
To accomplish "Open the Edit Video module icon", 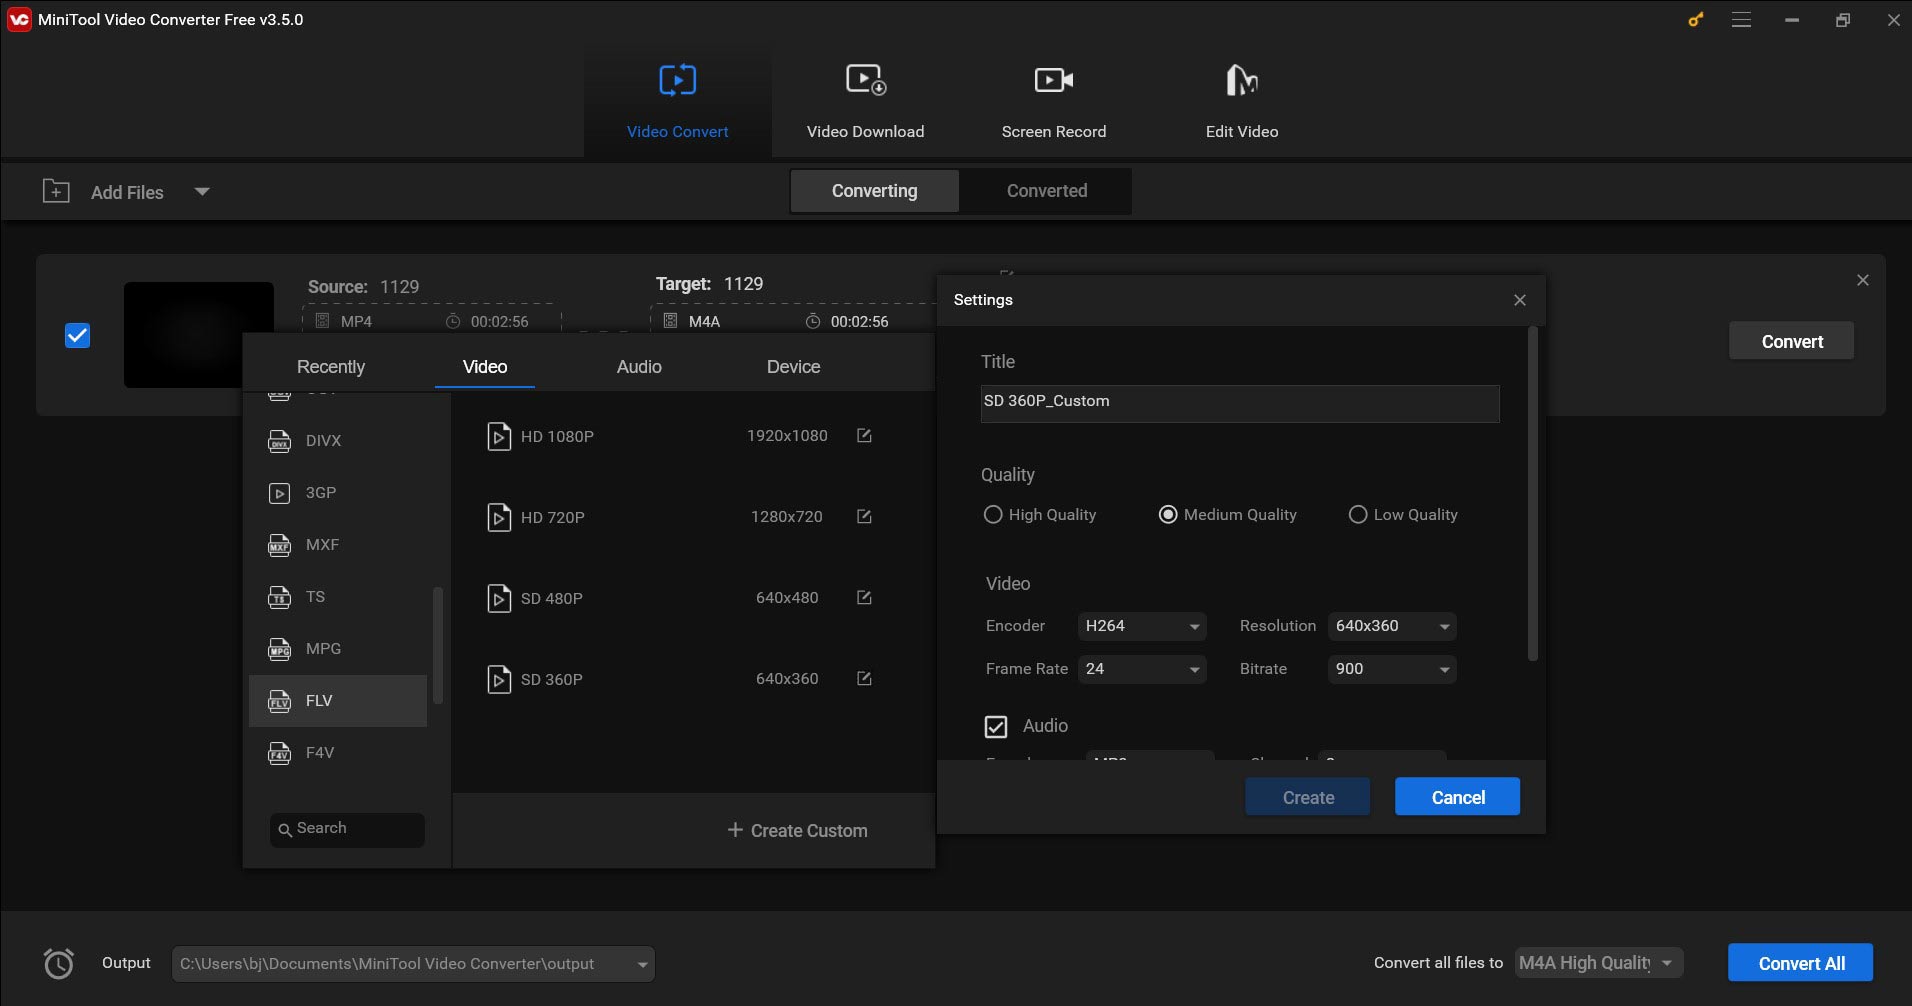I will (1241, 80).
